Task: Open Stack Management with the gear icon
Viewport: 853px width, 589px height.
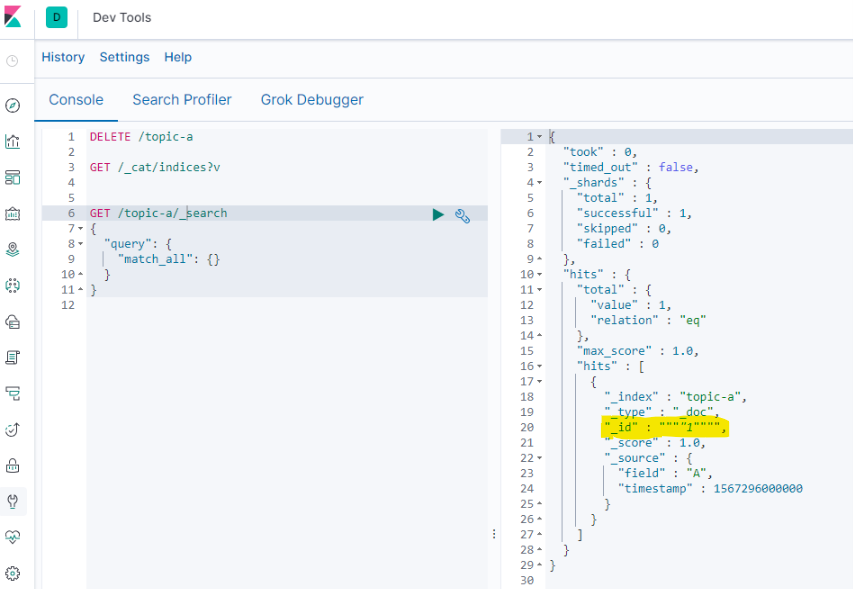Action: (14, 574)
